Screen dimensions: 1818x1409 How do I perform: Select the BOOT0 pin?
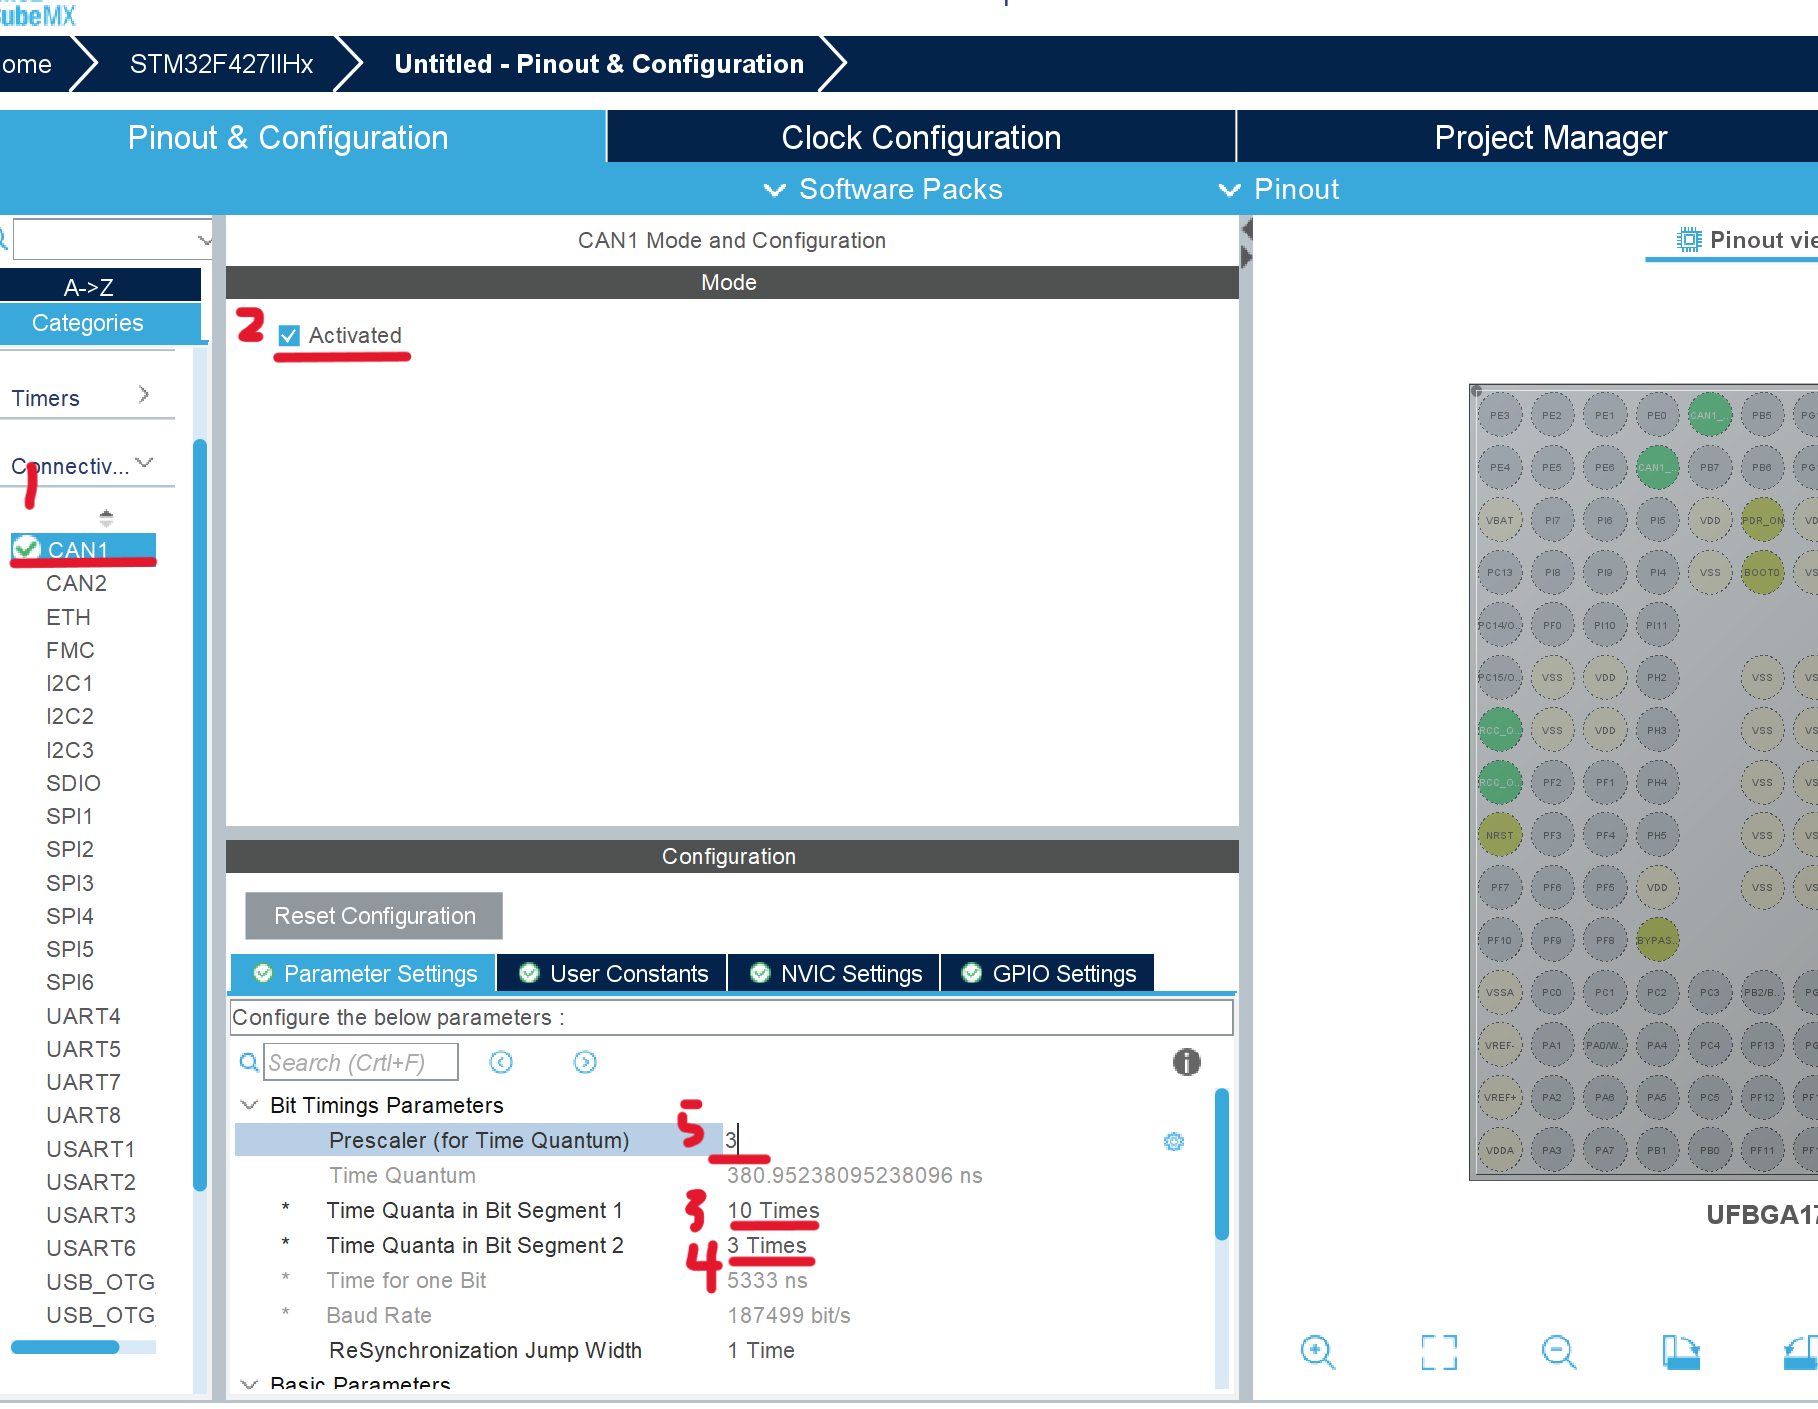click(x=1762, y=573)
